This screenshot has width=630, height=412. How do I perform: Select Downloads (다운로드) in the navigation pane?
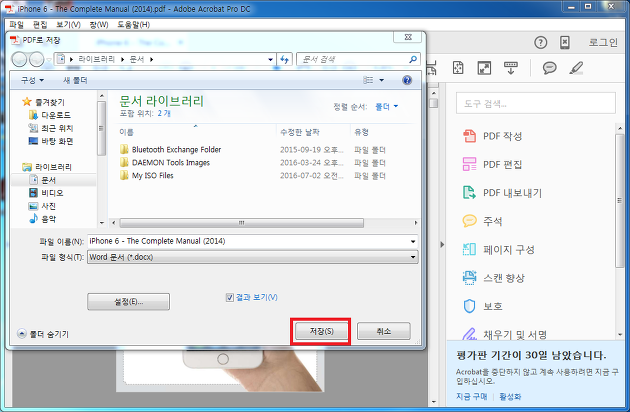(50, 115)
